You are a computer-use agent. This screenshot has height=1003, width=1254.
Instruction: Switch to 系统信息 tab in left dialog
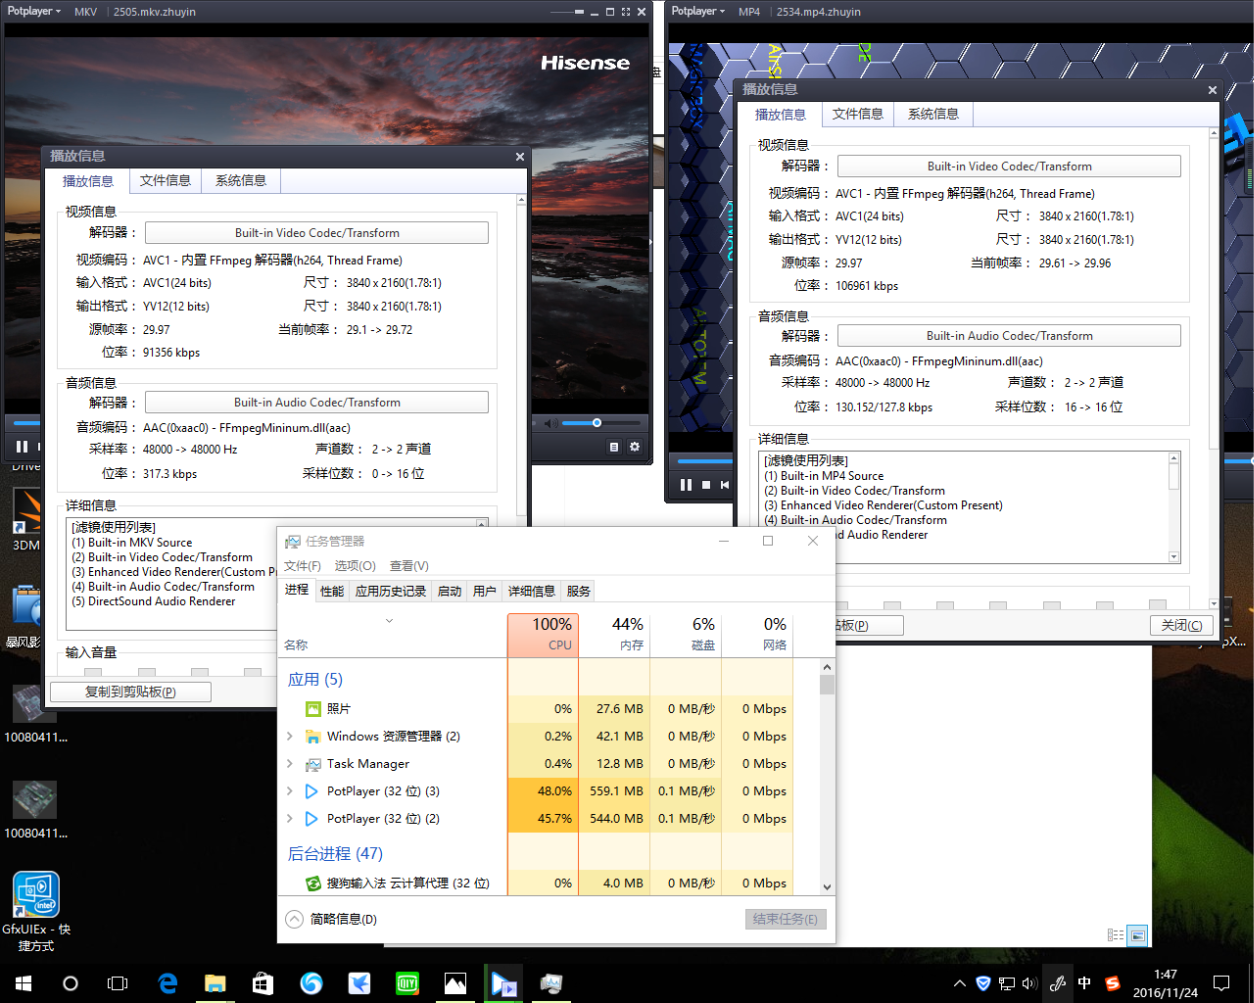(x=241, y=181)
